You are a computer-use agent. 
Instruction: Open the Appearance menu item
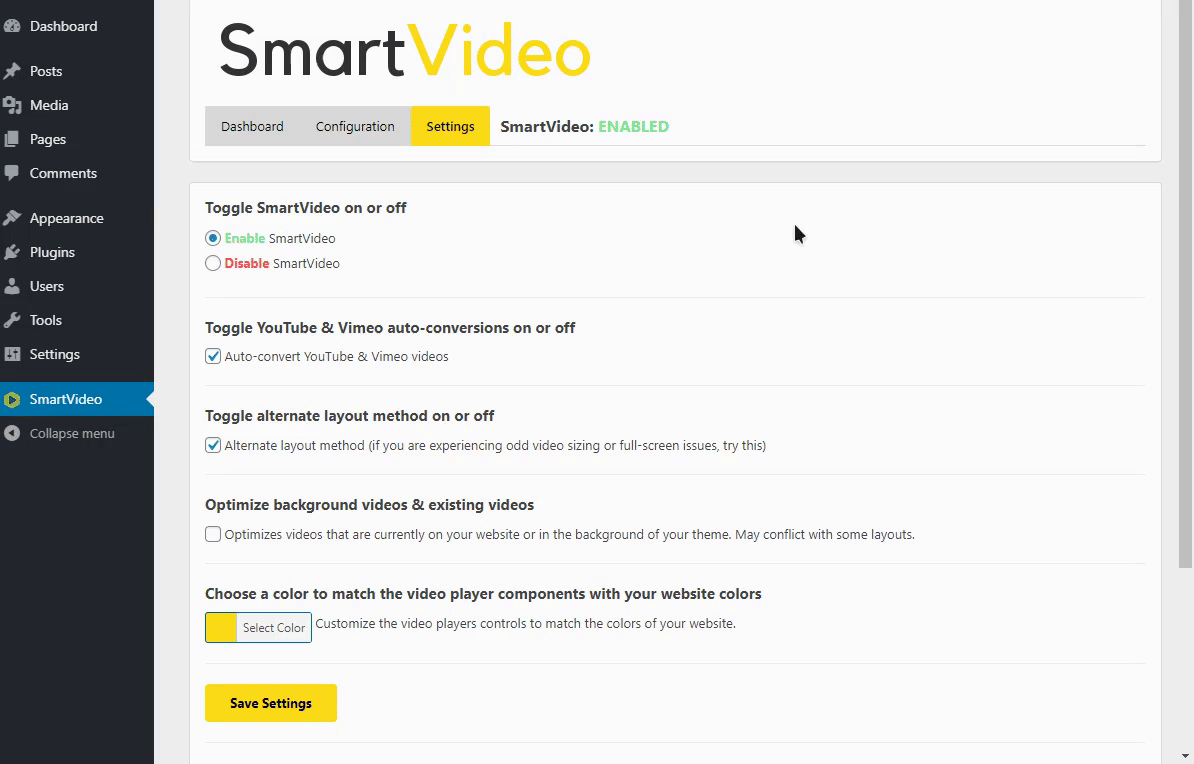pyautogui.click(x=66, y=218)
